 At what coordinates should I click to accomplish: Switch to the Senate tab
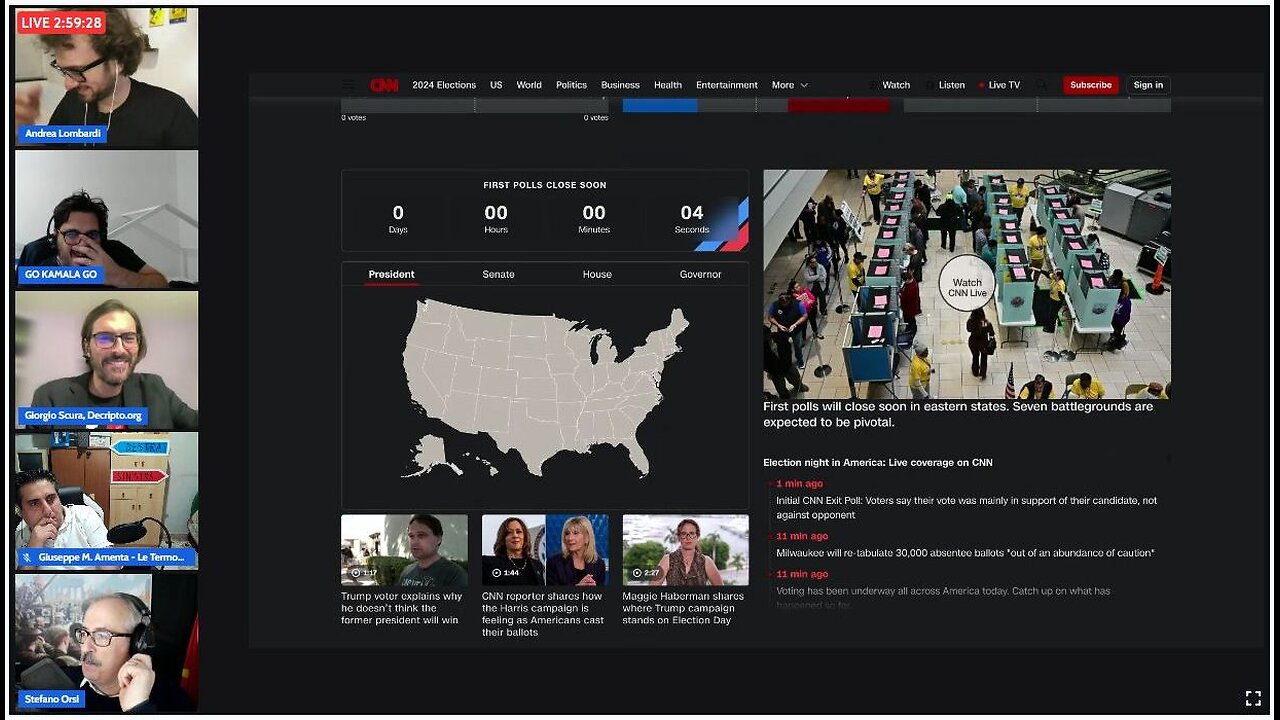pyautogui.click(x=498, y=274)
